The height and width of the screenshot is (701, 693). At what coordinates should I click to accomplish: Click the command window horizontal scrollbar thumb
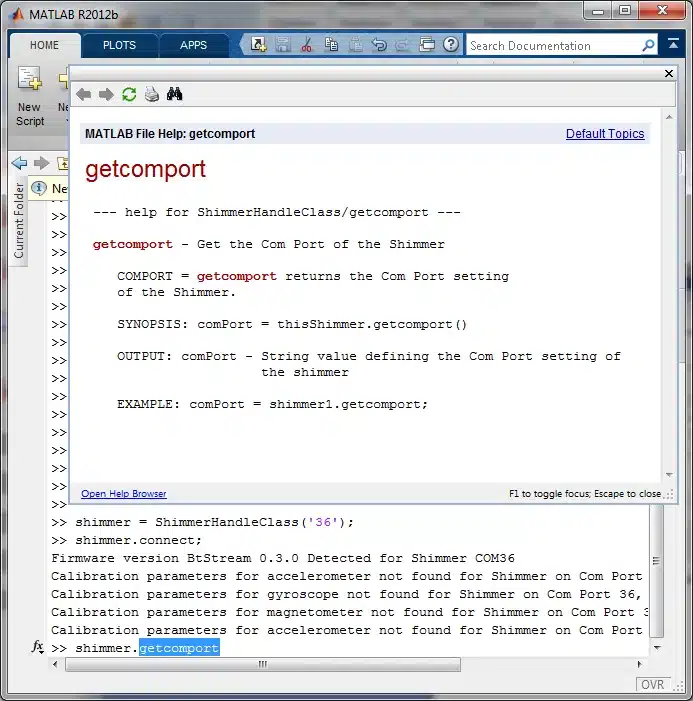point(263,664)
